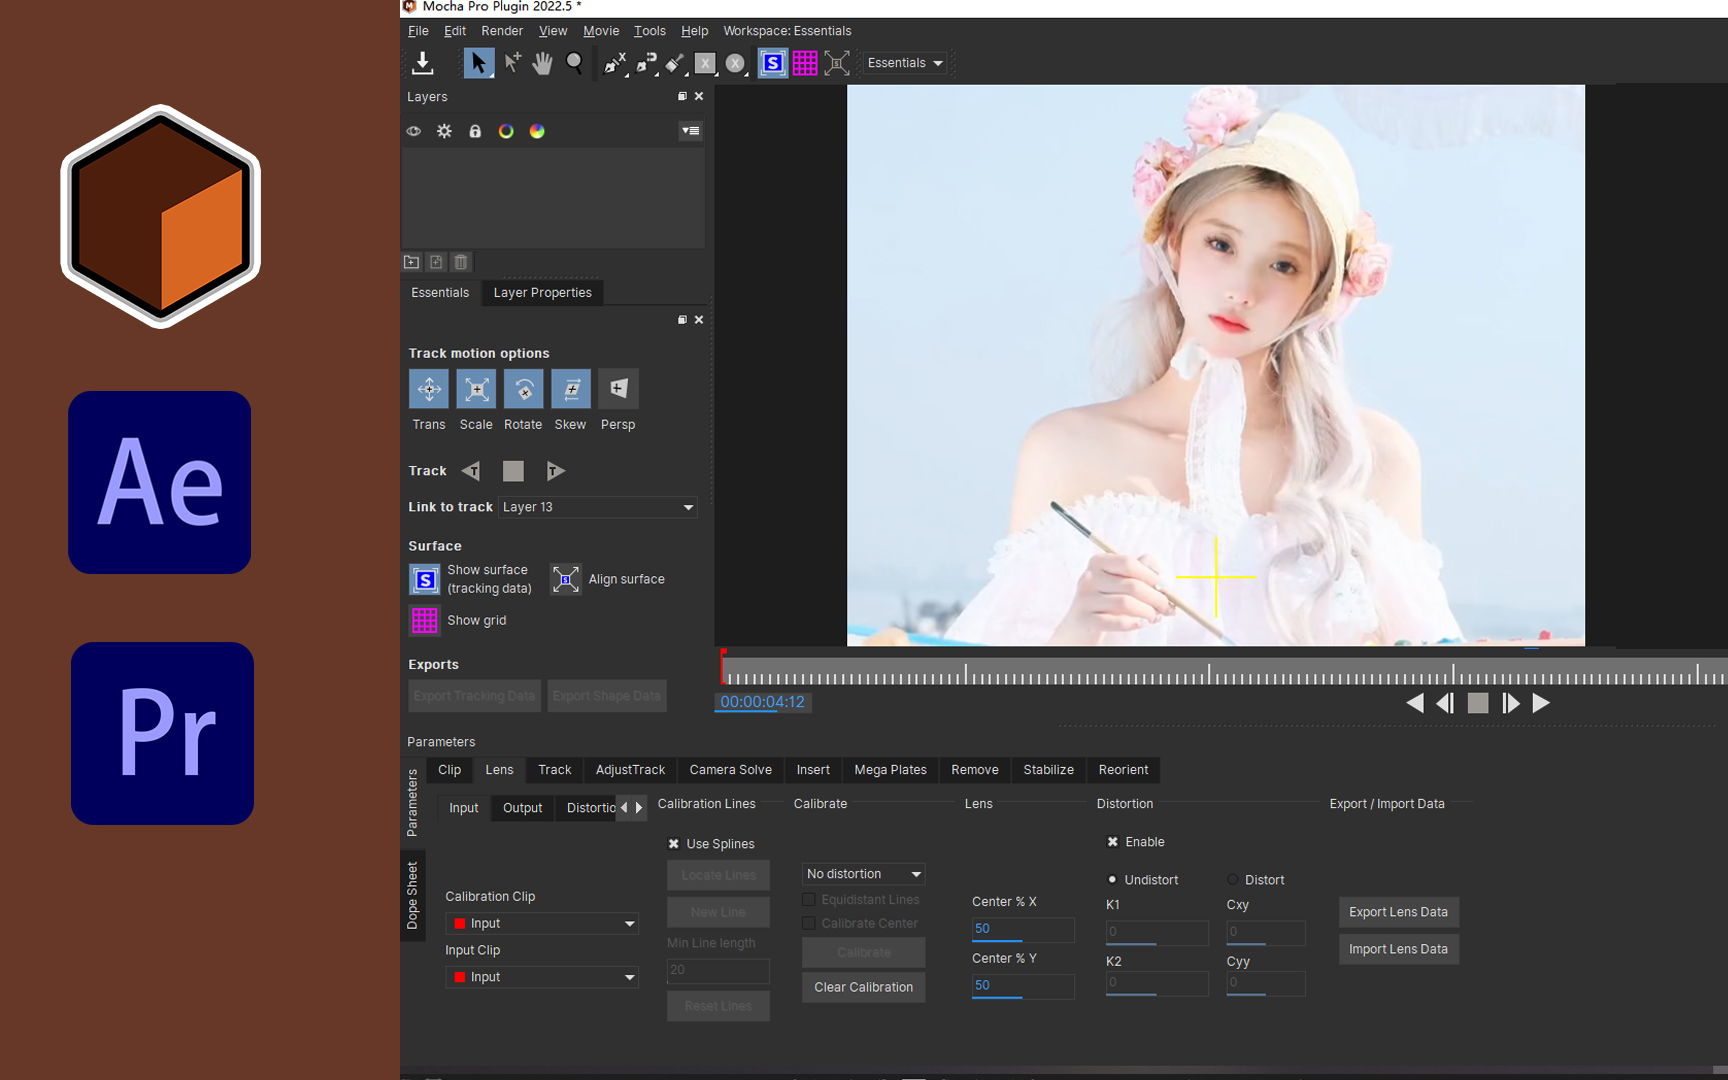Toggle the Use Splines checkbox

pos(674,844)
